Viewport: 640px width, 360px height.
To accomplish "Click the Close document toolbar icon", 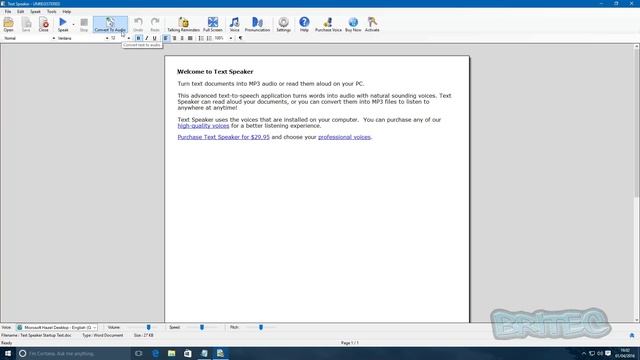I will coord(44,24).
